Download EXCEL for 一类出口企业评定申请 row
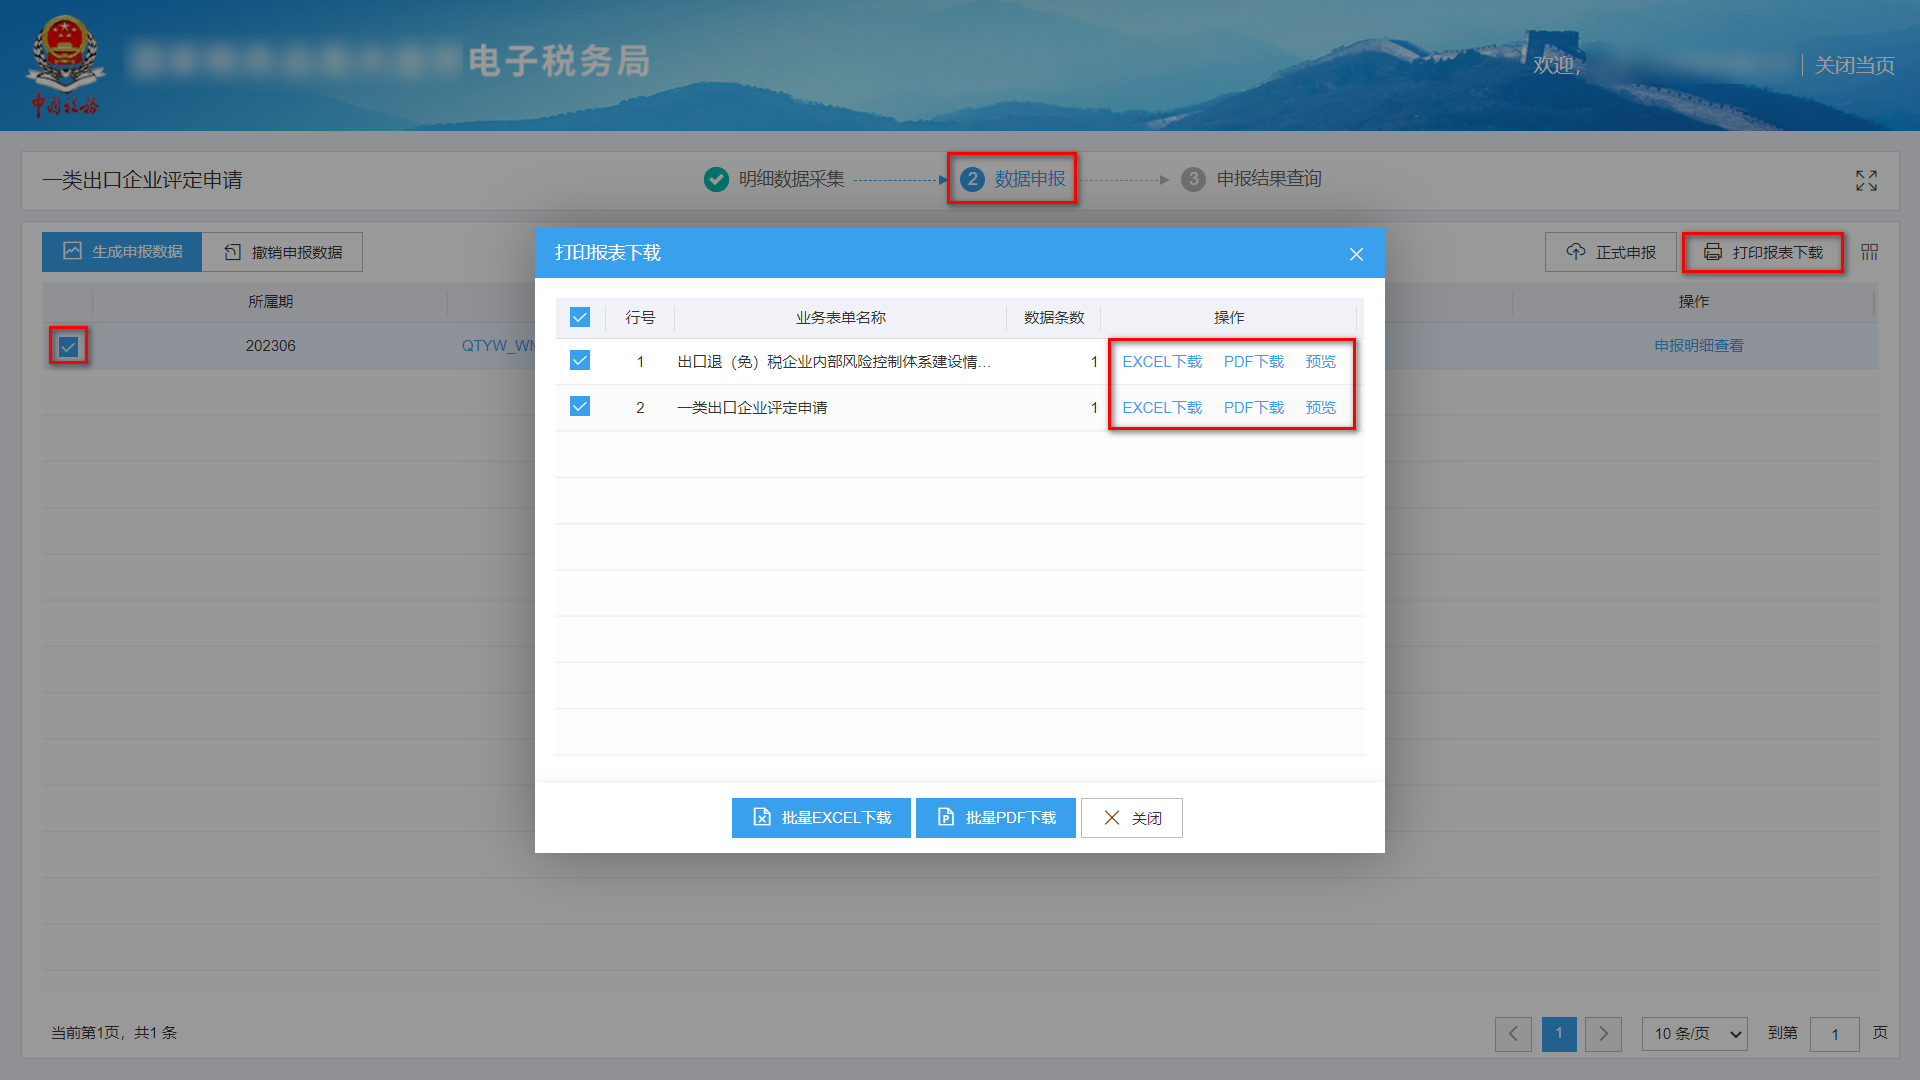The height and width of the screenshot is (1080, 1920). [1161, 407]
